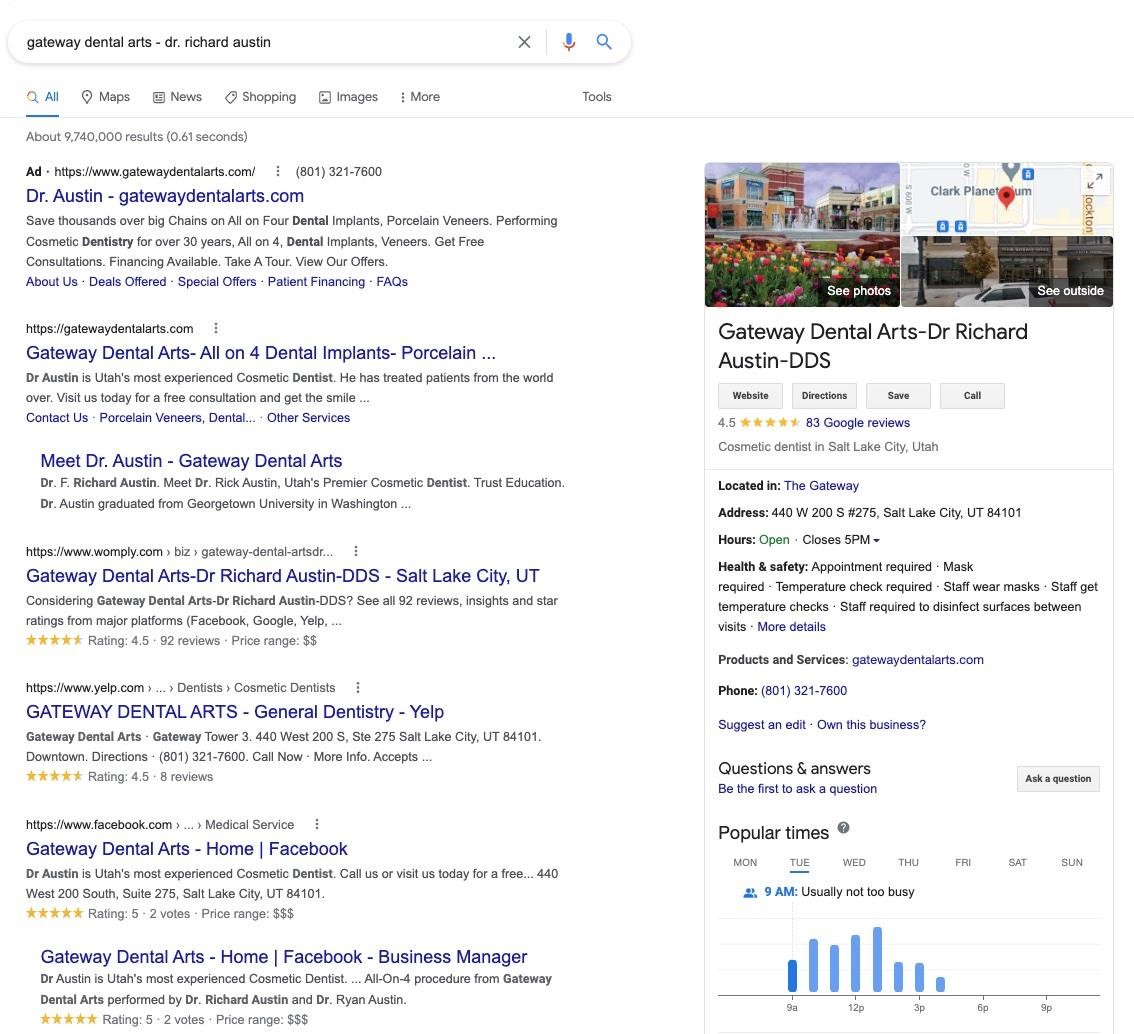Open the More search options menu

tap(419, 97)
